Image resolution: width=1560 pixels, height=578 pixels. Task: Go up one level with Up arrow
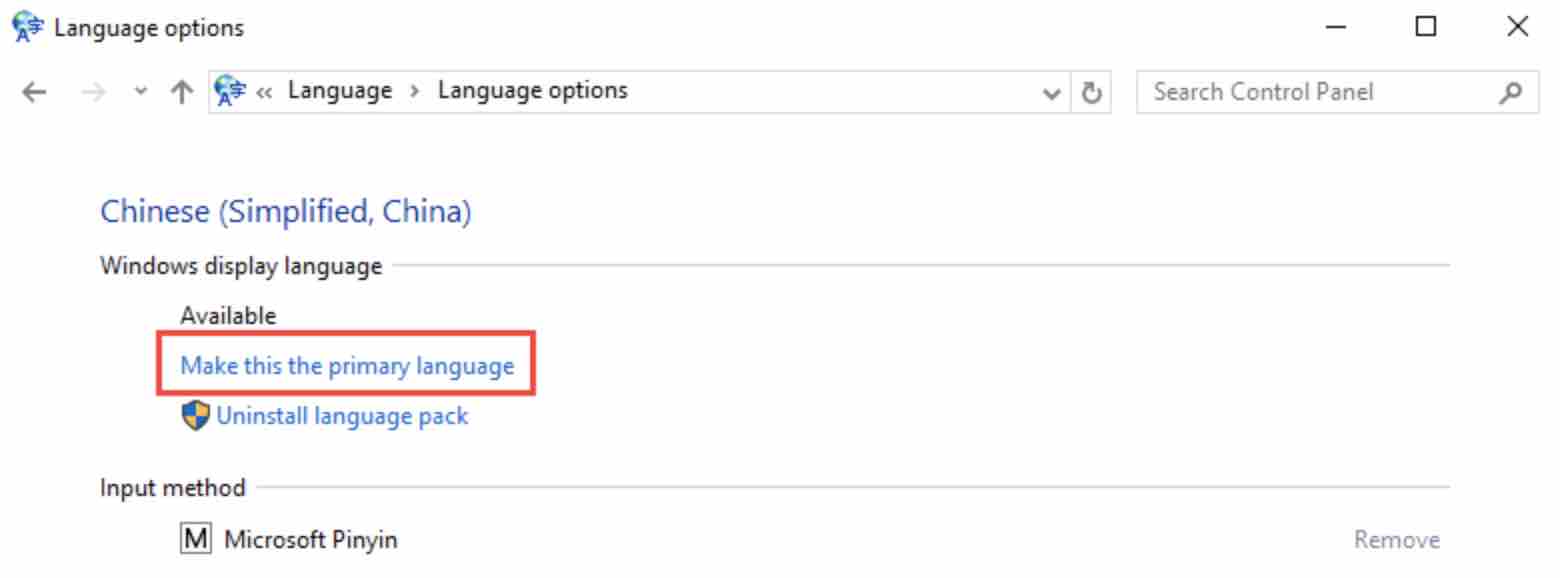click(181, 92)
